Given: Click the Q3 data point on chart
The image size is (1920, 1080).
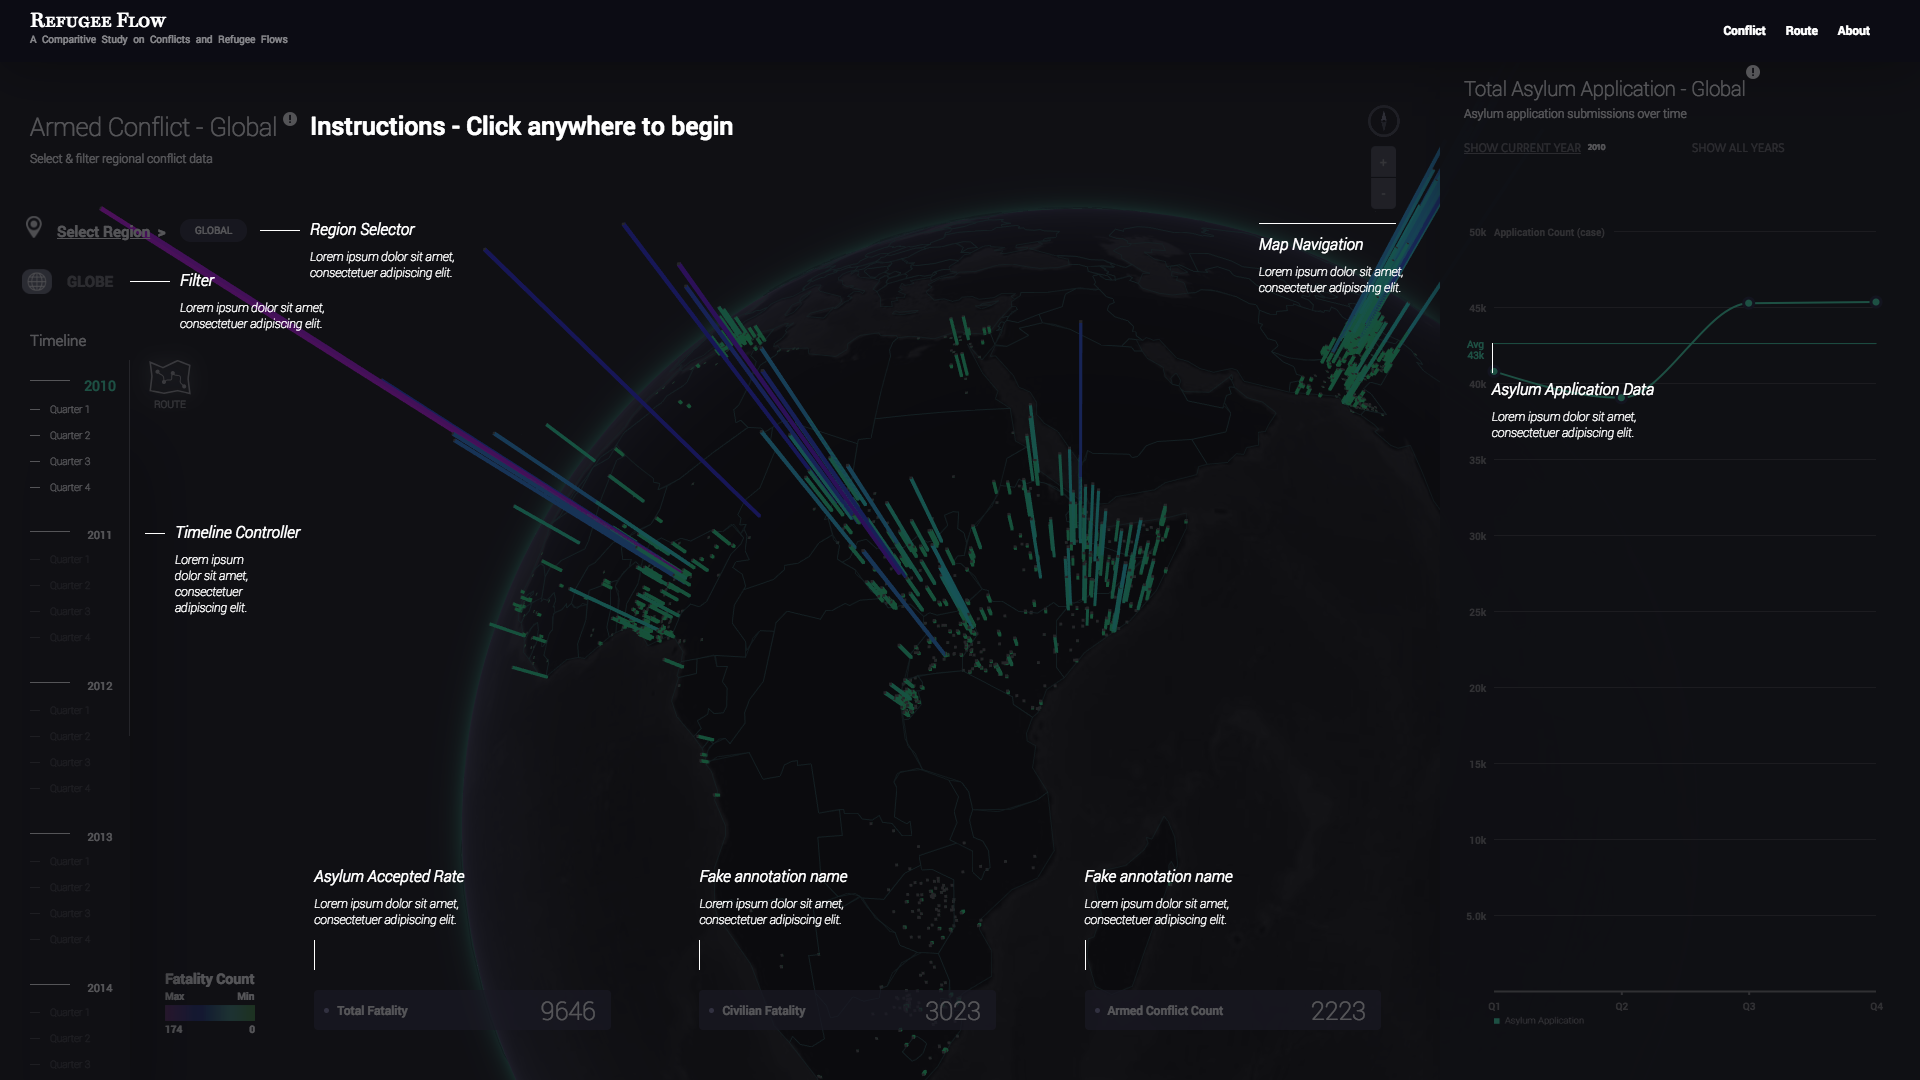Looking at the screenshot, I should click(1749, 303).
